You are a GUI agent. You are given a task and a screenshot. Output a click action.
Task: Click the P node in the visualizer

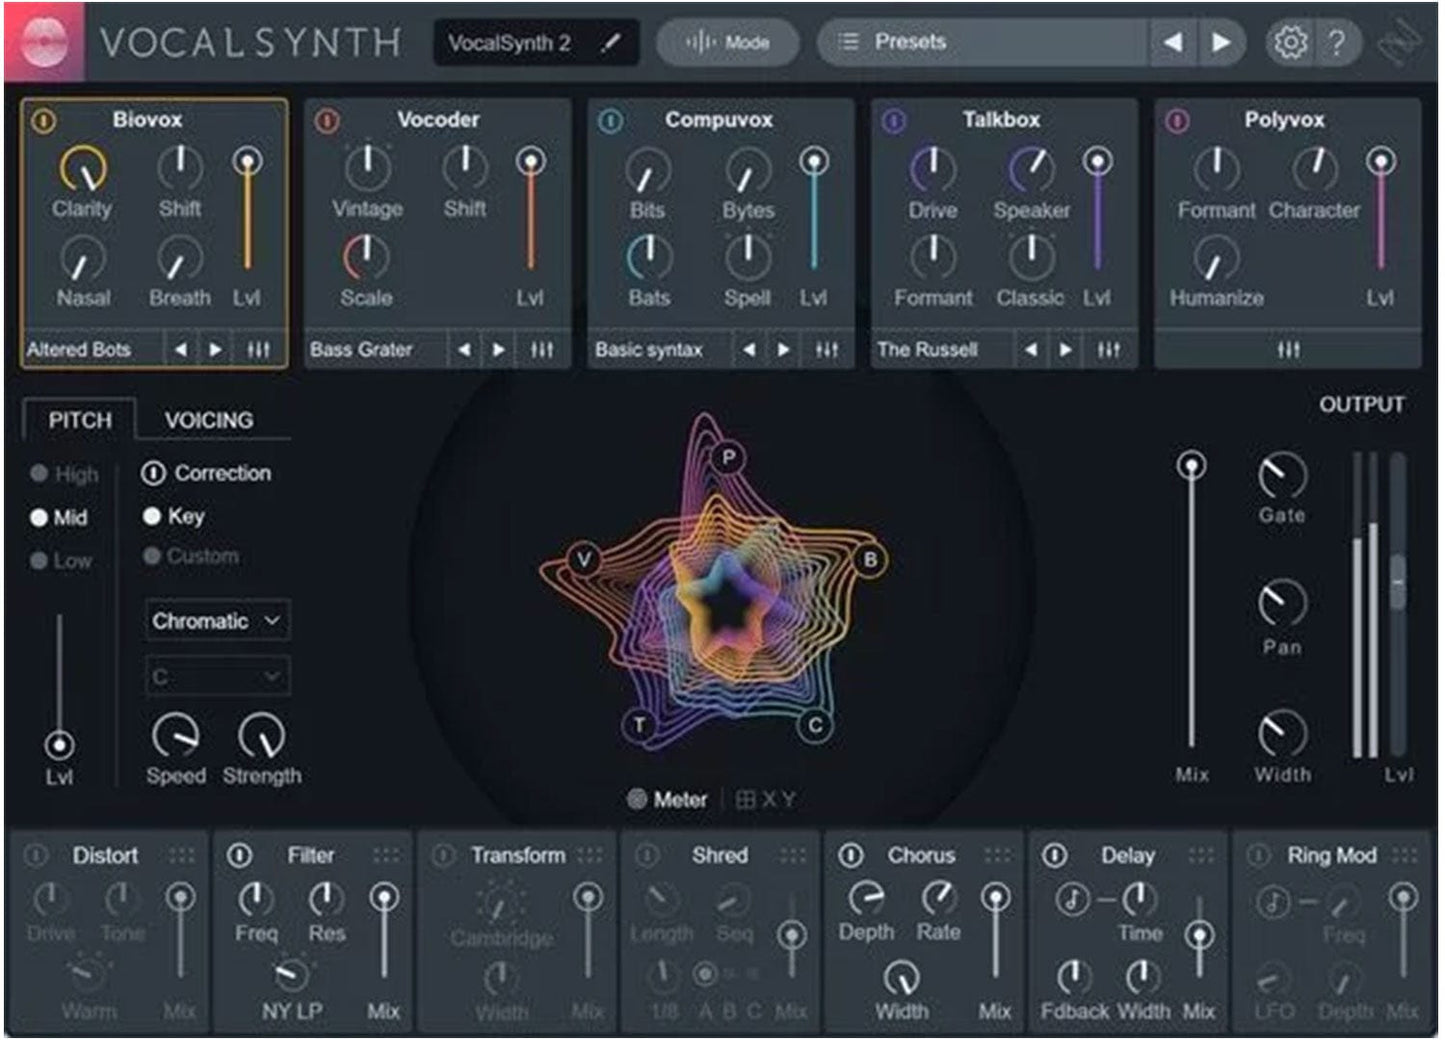pos(729,458)
